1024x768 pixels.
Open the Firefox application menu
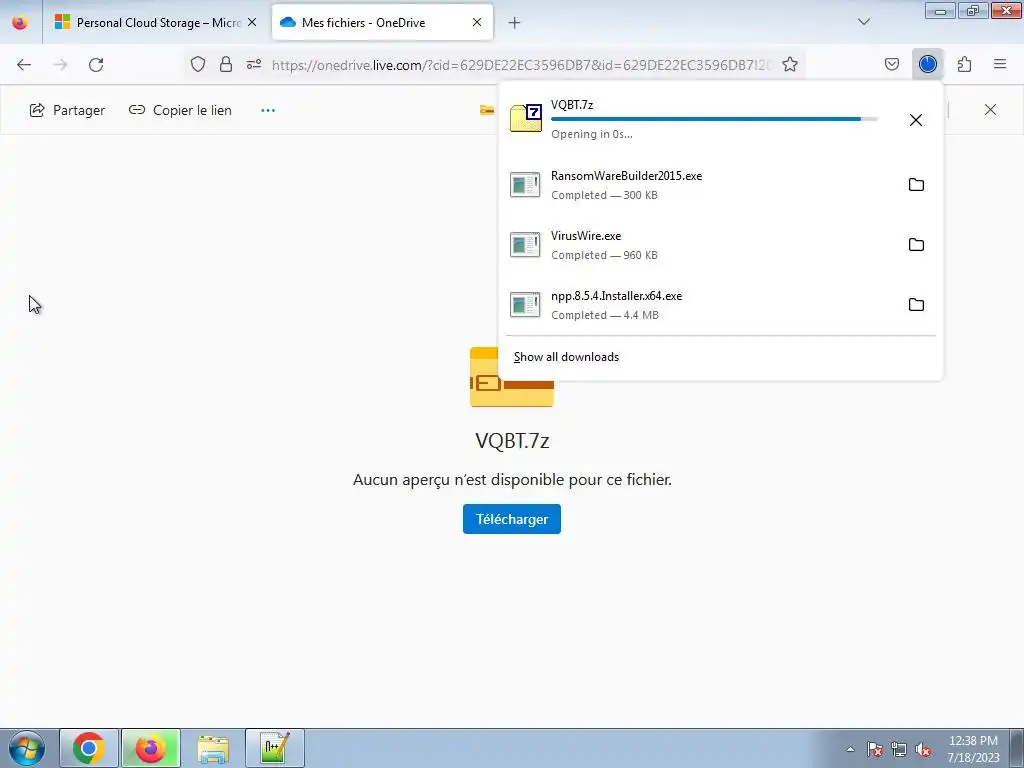tap(1000, 64)
